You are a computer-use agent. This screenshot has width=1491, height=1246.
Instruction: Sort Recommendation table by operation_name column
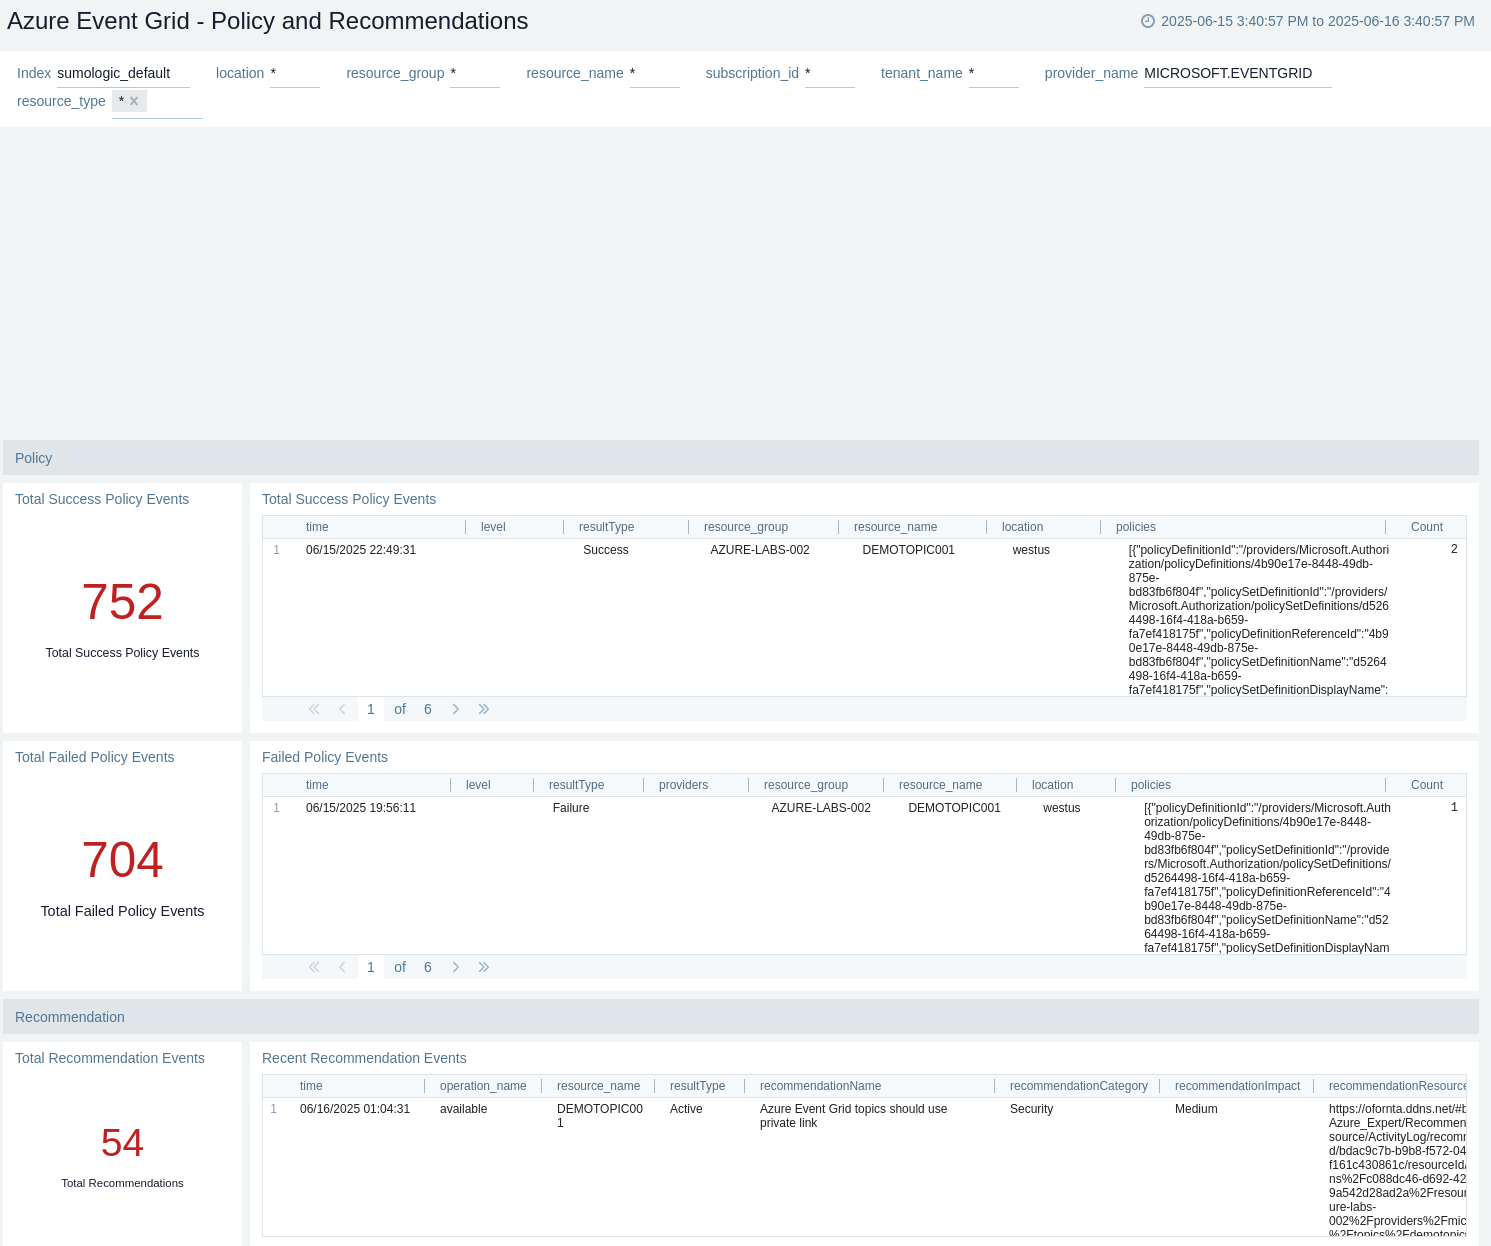[x=483, y=1086]
